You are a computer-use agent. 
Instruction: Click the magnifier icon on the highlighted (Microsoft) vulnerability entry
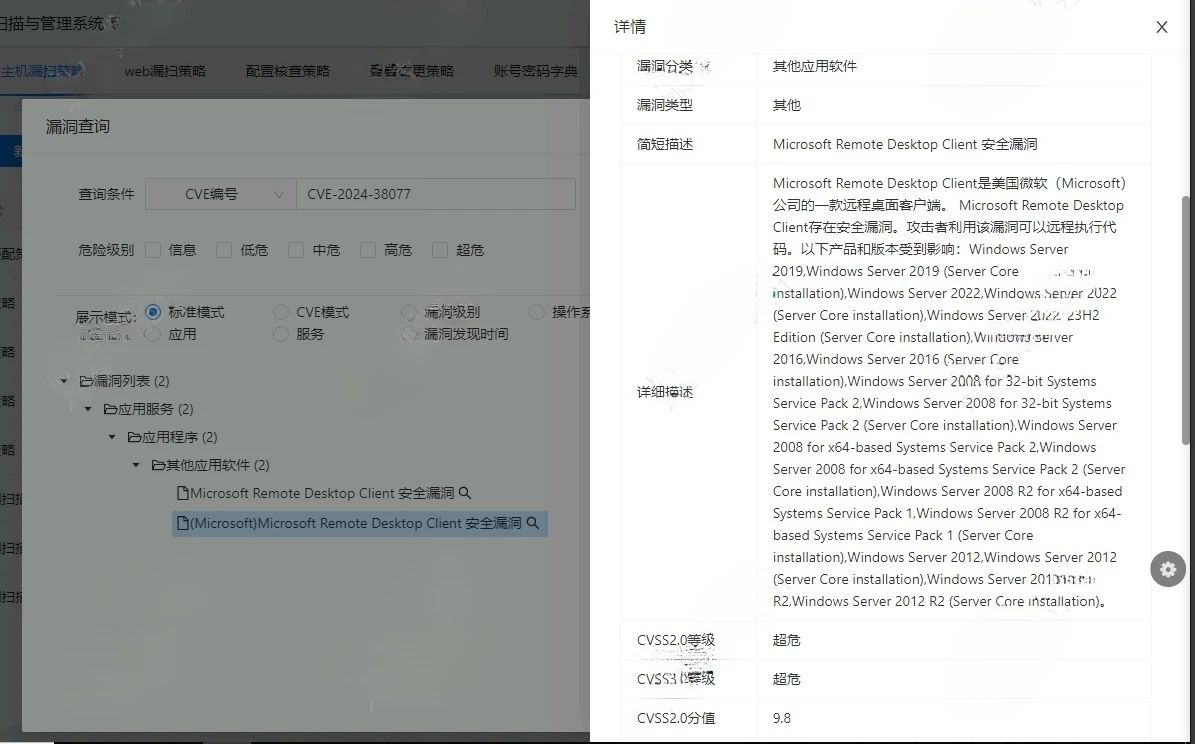coord(532,523)
